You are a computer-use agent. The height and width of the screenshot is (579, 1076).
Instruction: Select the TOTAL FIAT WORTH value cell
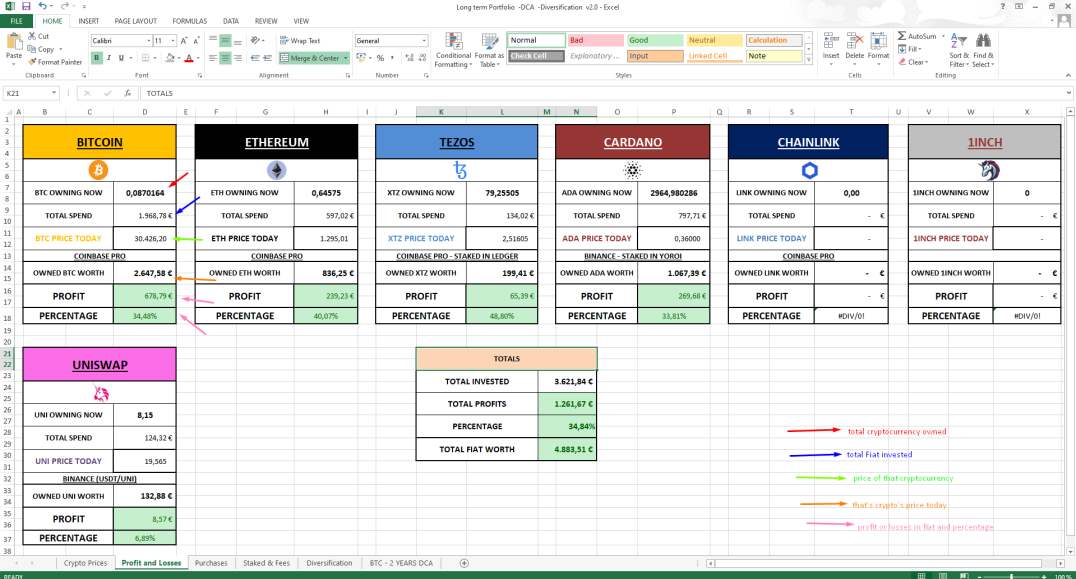[567, 449]
